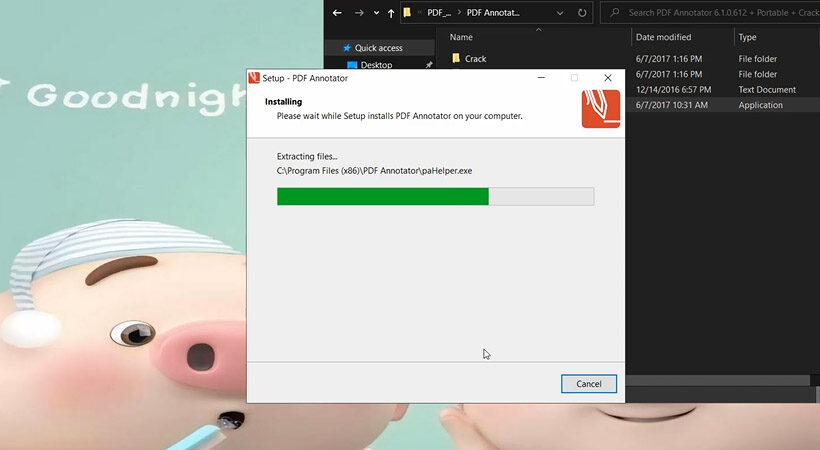Go back in File Explorer
This screenshot has height=450, width=820.
coord(337,13)
